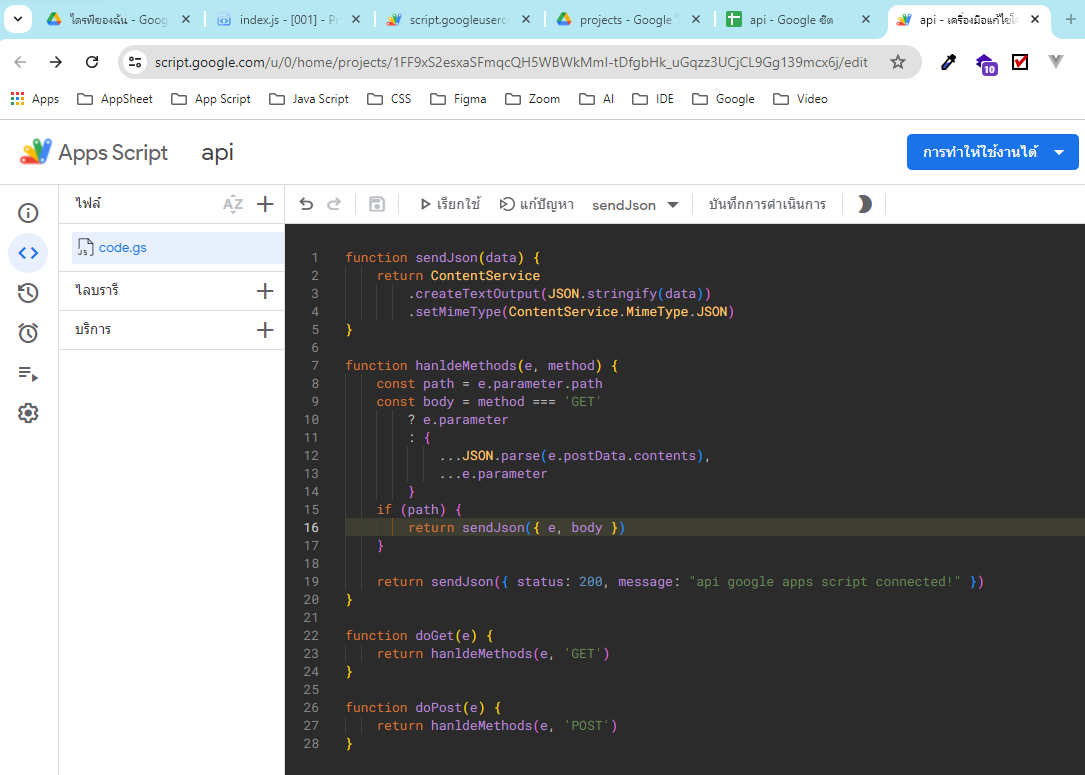This screenshot has width=1085, height=775.
Task: Select the Editor code icon in sidebar
Action: (28, 253)
